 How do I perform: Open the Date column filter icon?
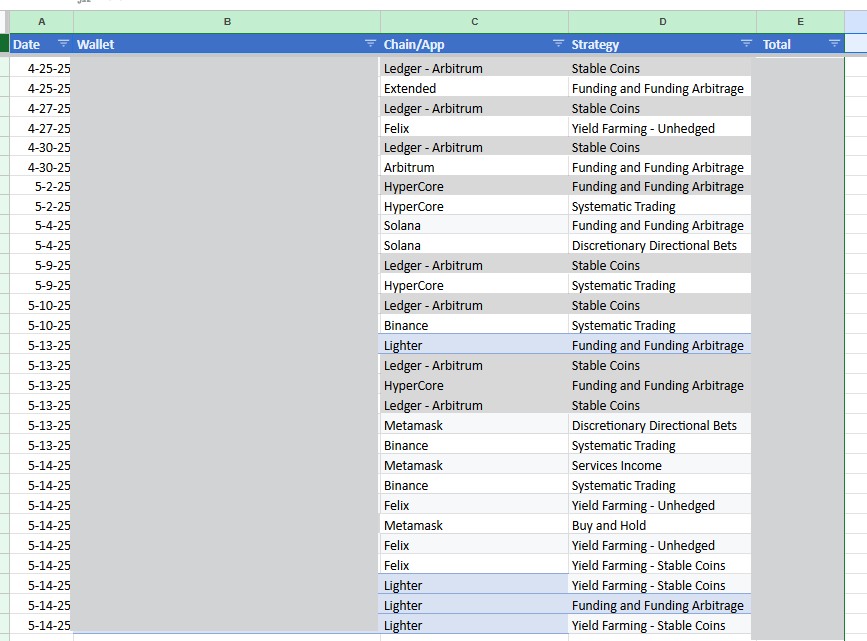pos(64,43)
